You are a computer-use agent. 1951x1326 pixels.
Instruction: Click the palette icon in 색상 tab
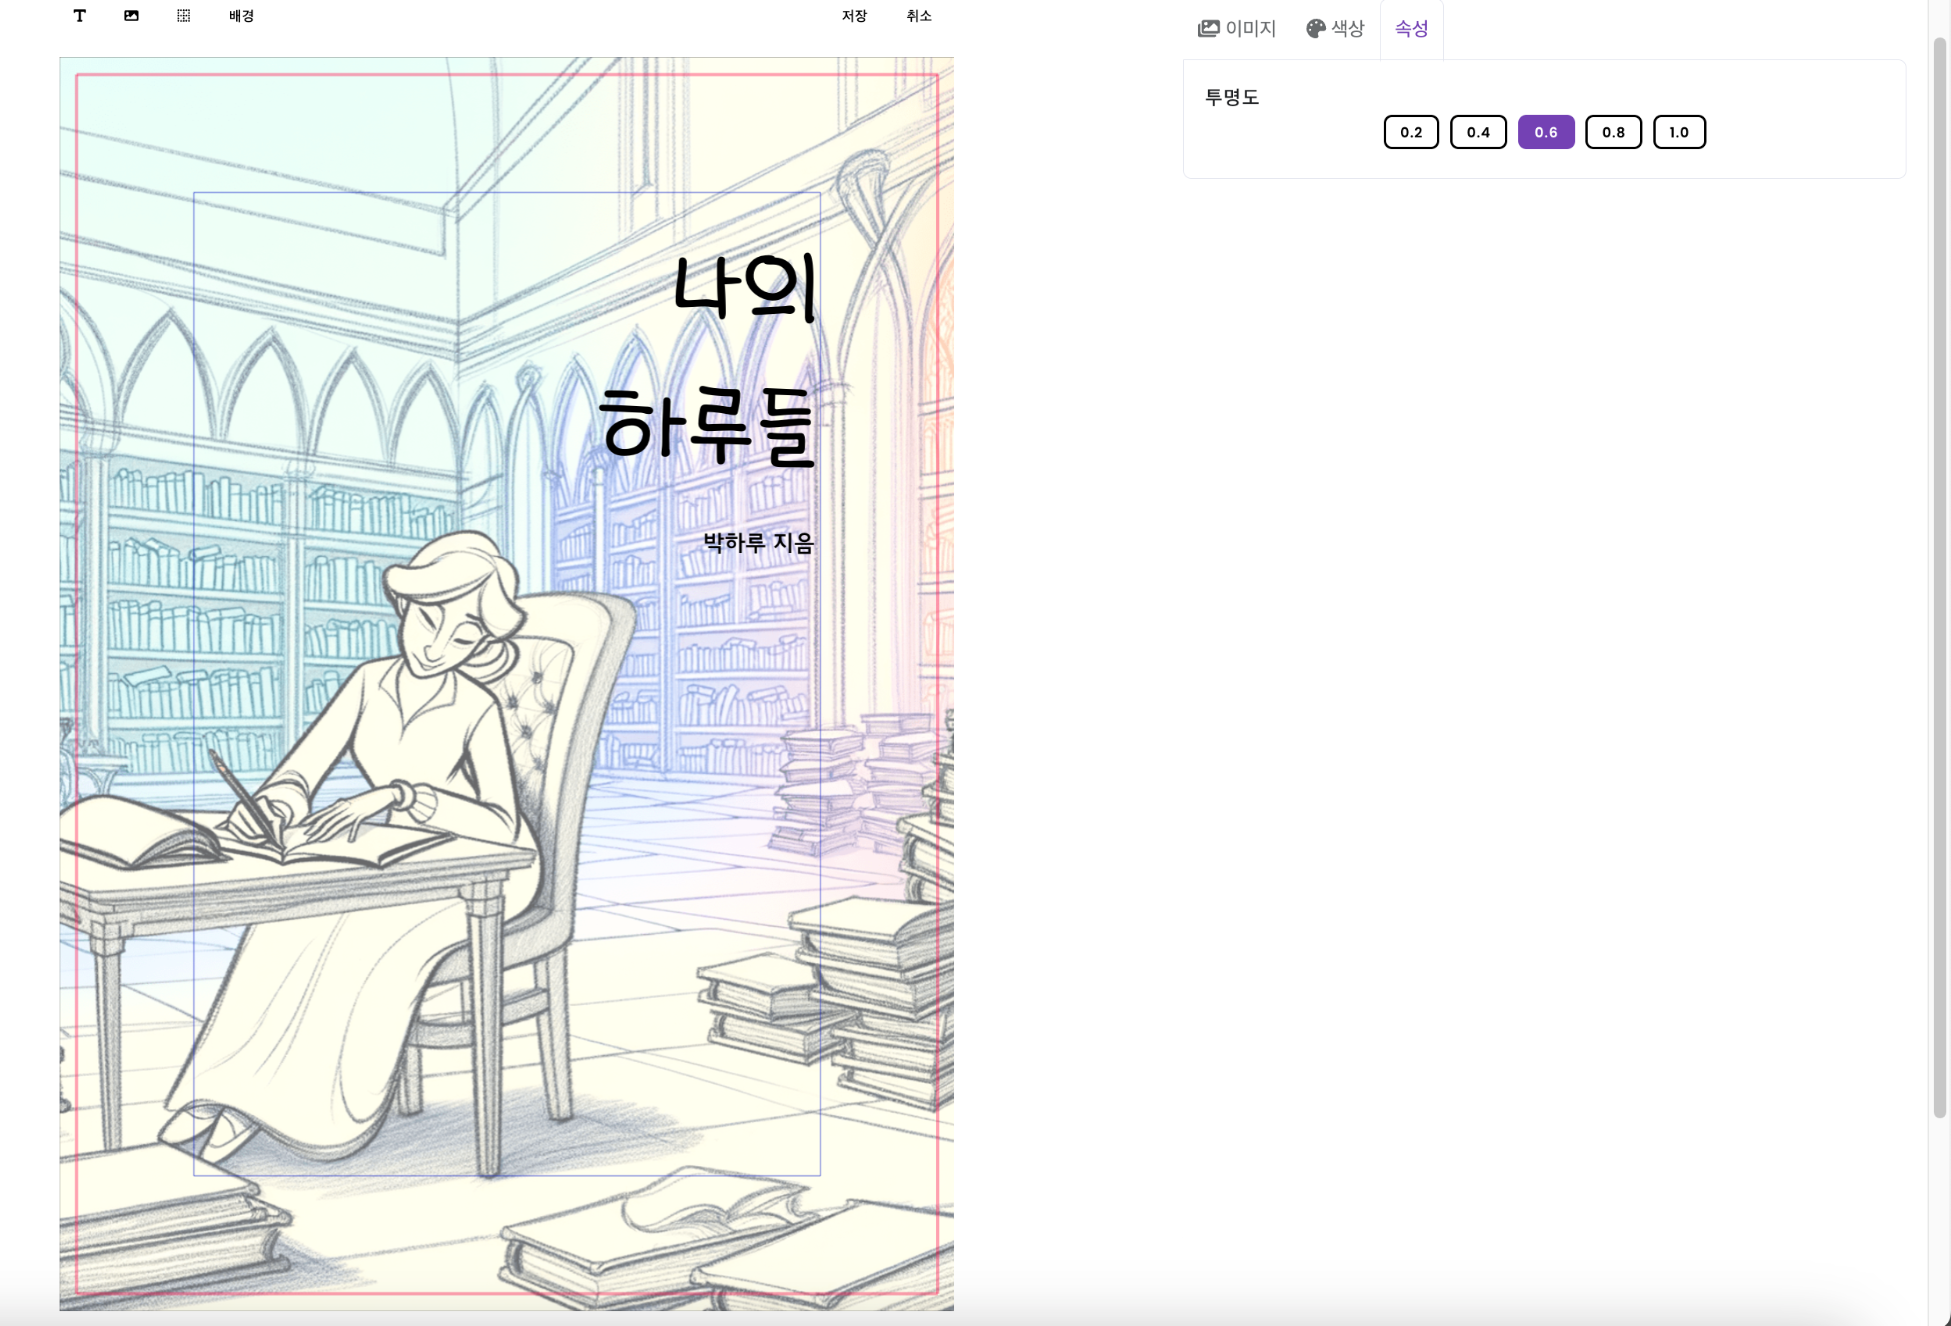1315,29
